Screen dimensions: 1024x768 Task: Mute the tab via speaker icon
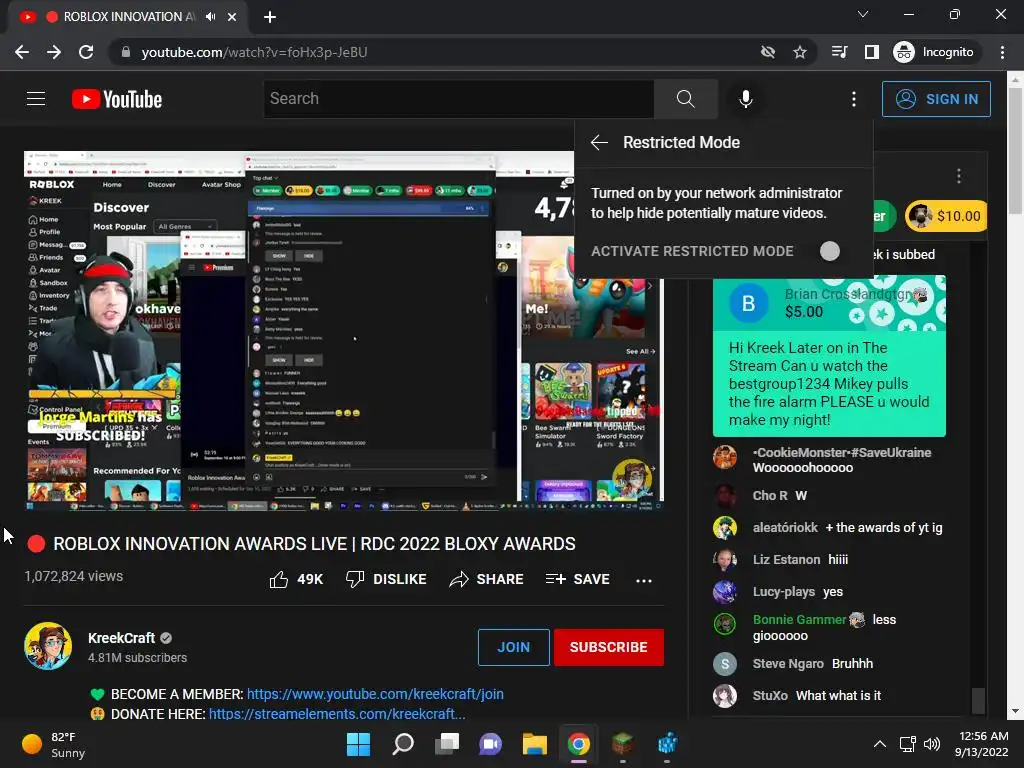tap(210, 17)
